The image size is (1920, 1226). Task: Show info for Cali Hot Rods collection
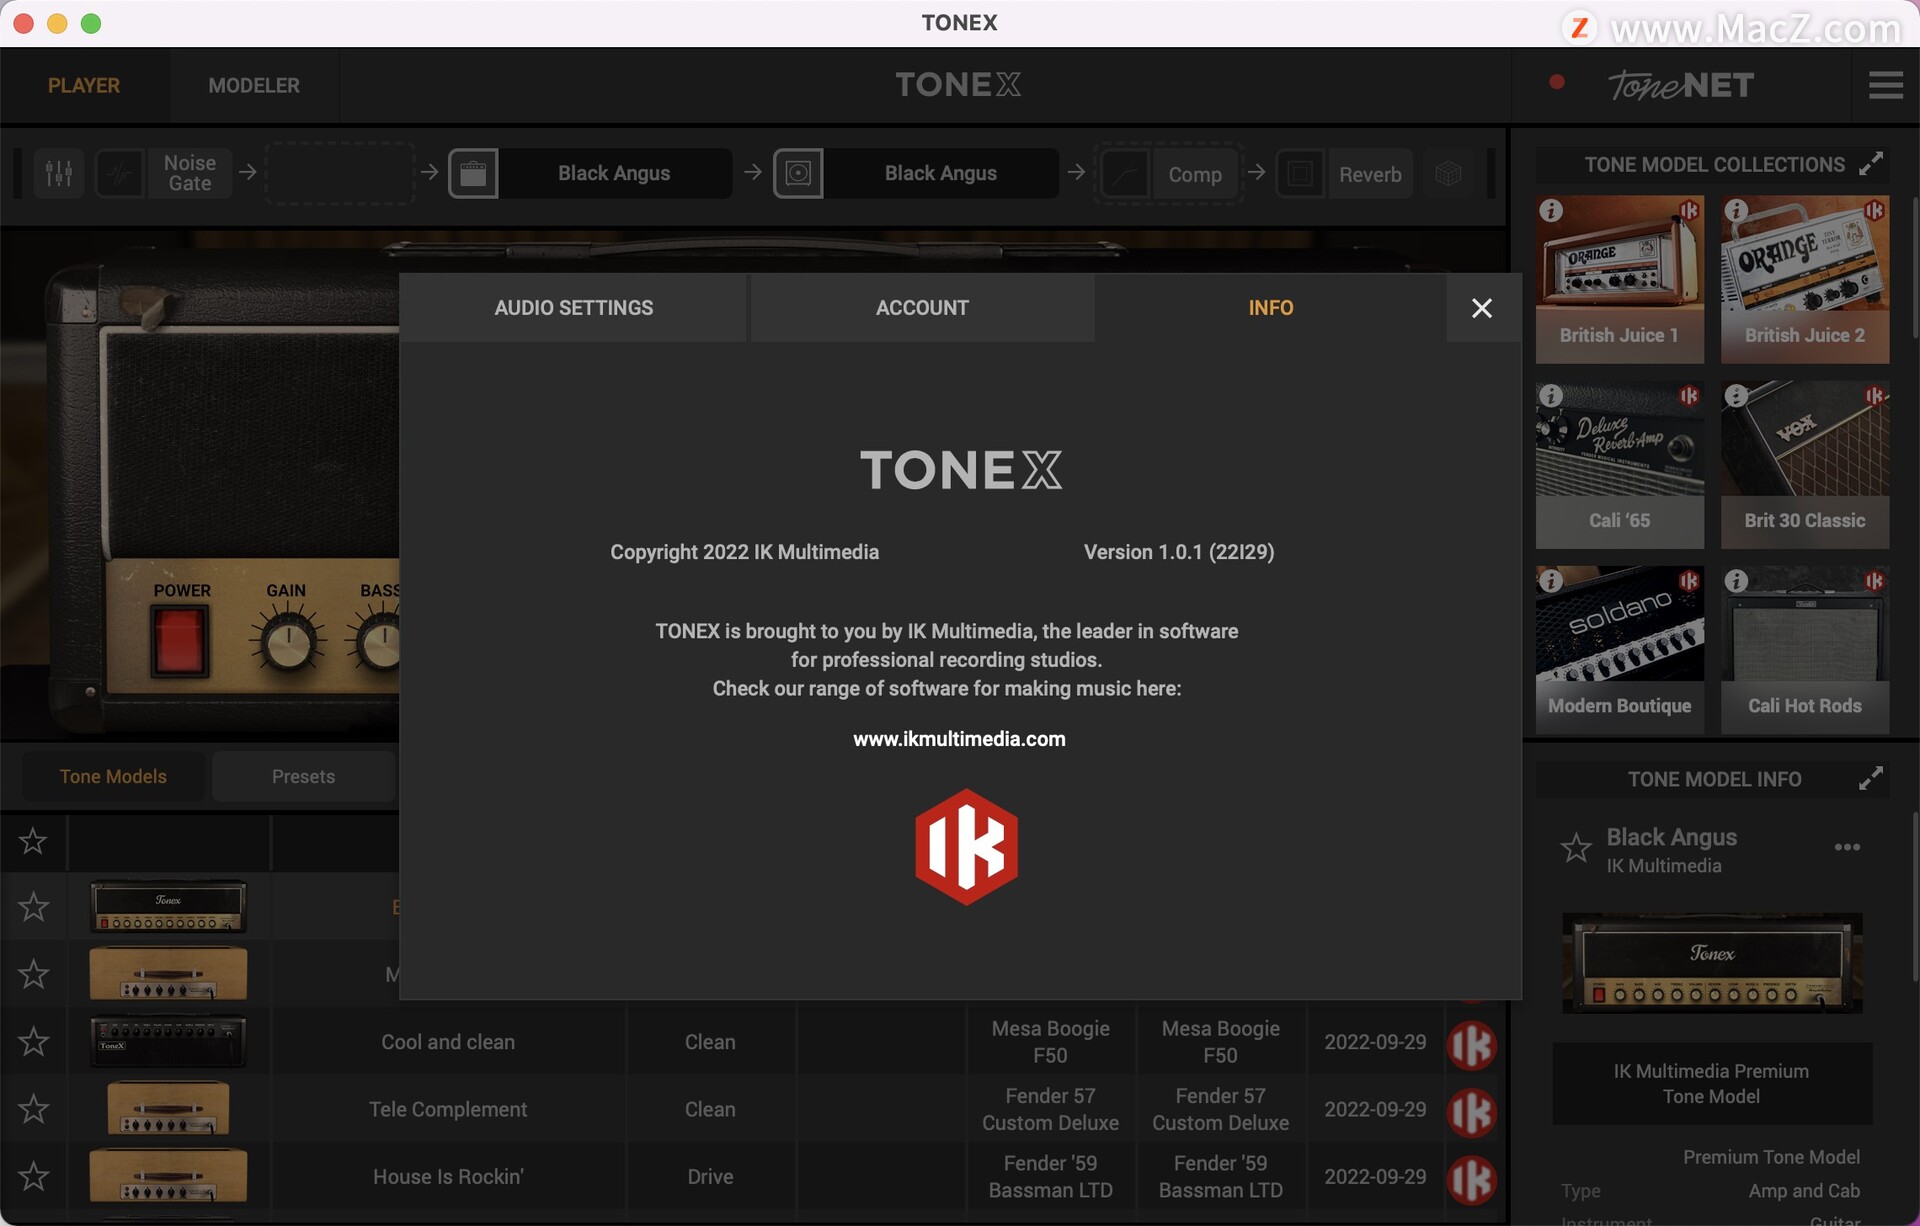[x=1736, y=581]
